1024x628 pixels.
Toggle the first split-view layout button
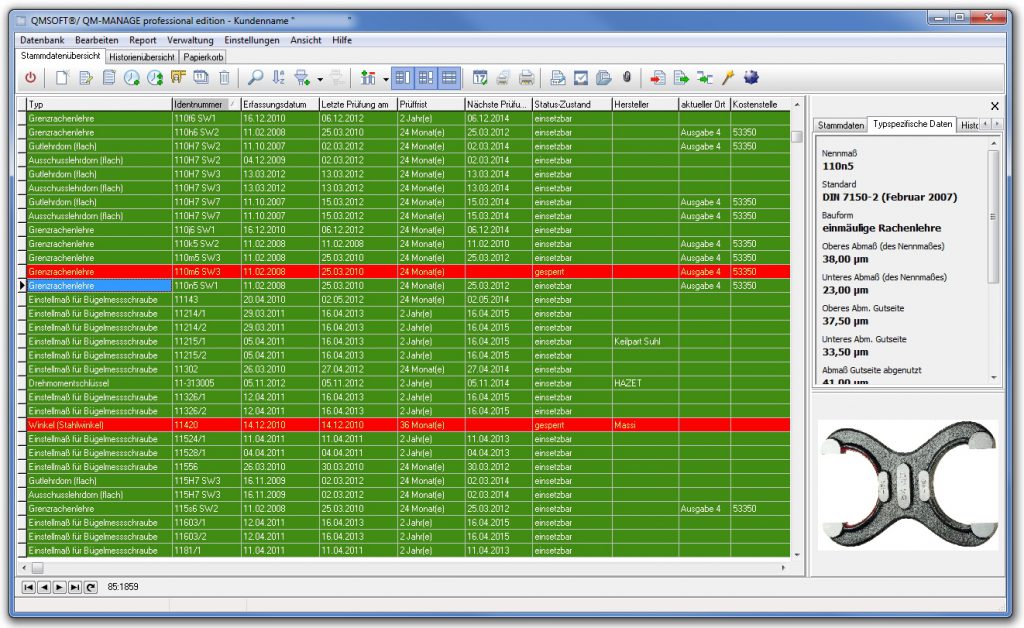click(402, 77)
